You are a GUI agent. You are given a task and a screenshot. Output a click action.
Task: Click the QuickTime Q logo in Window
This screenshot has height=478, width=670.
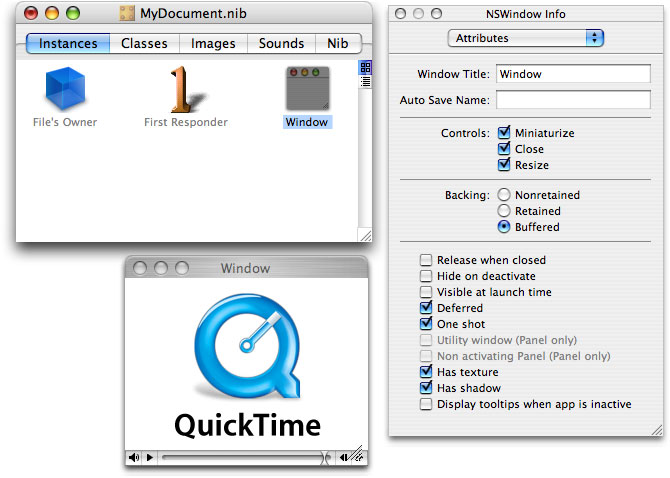tap(247, 346)
